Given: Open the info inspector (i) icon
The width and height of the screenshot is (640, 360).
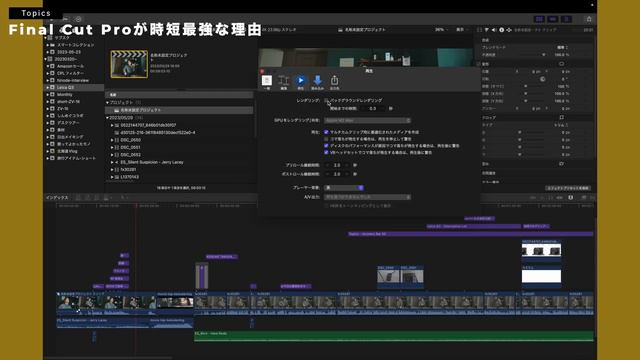Looking at the screenshot, I should [502, 30].
